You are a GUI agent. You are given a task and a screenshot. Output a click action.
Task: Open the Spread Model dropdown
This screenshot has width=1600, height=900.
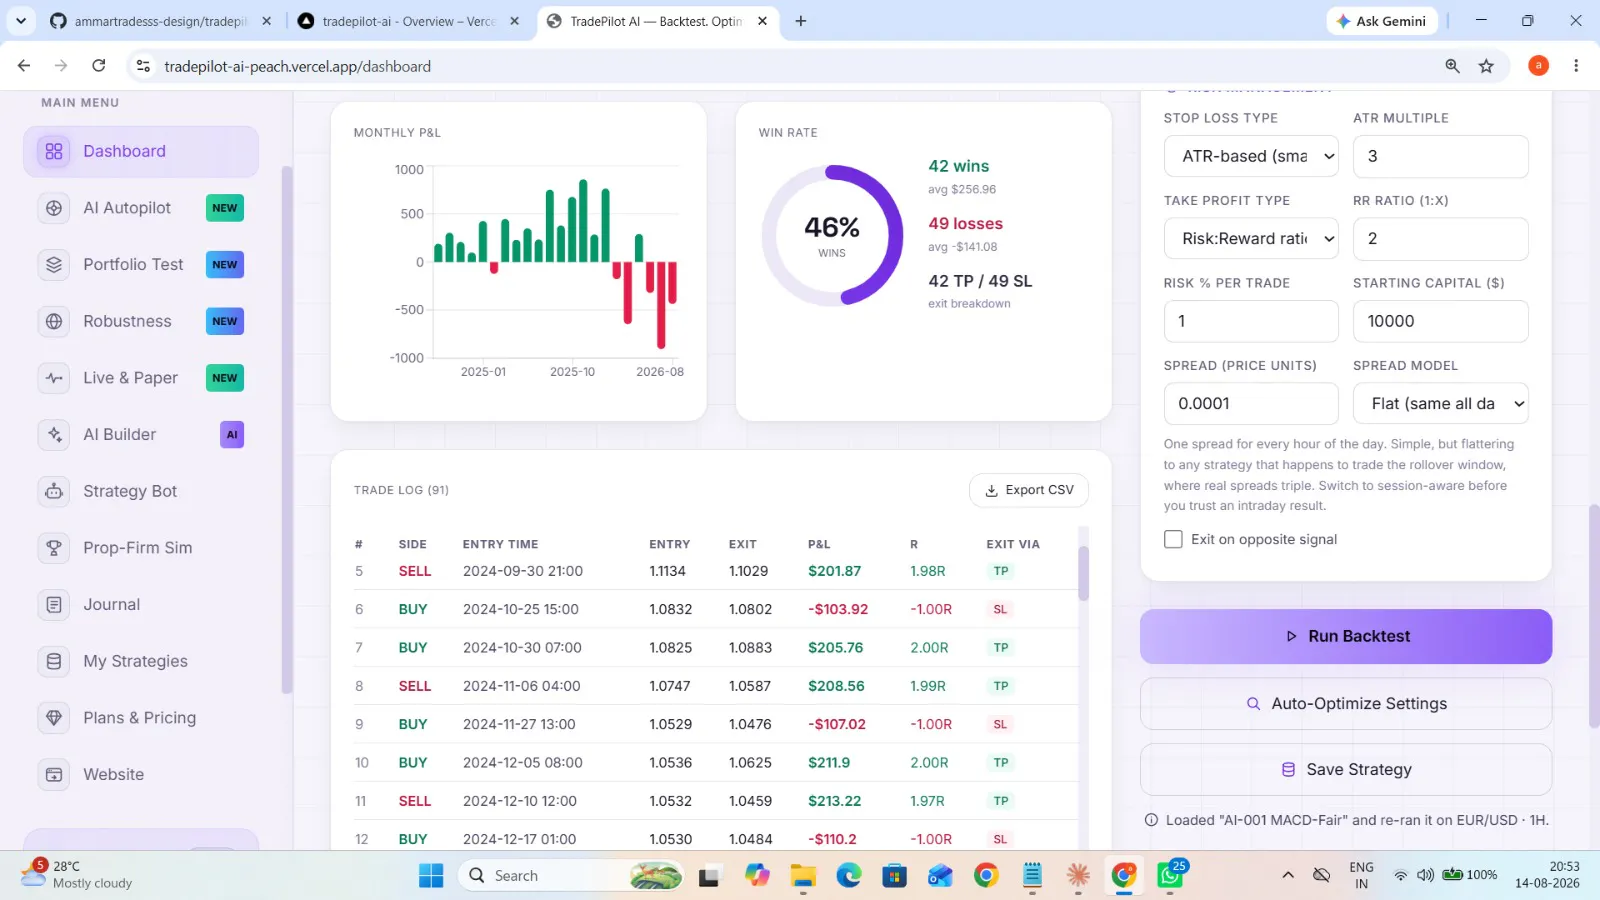[1441, 404]
